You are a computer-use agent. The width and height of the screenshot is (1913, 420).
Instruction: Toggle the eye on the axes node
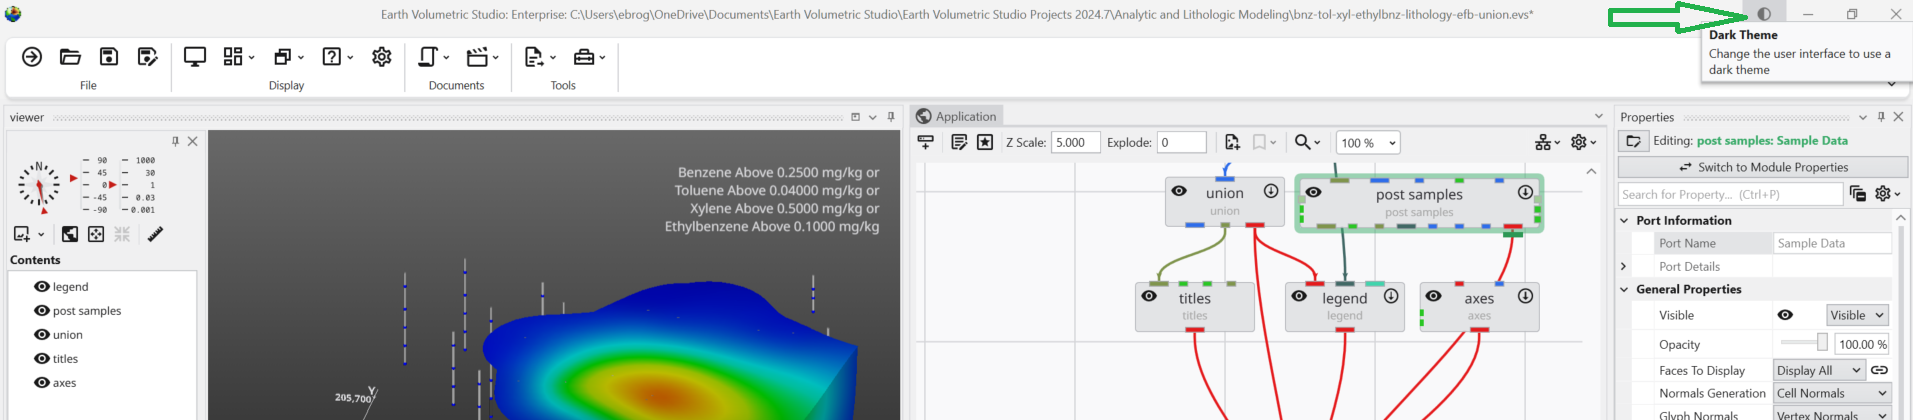(1433, 296)
